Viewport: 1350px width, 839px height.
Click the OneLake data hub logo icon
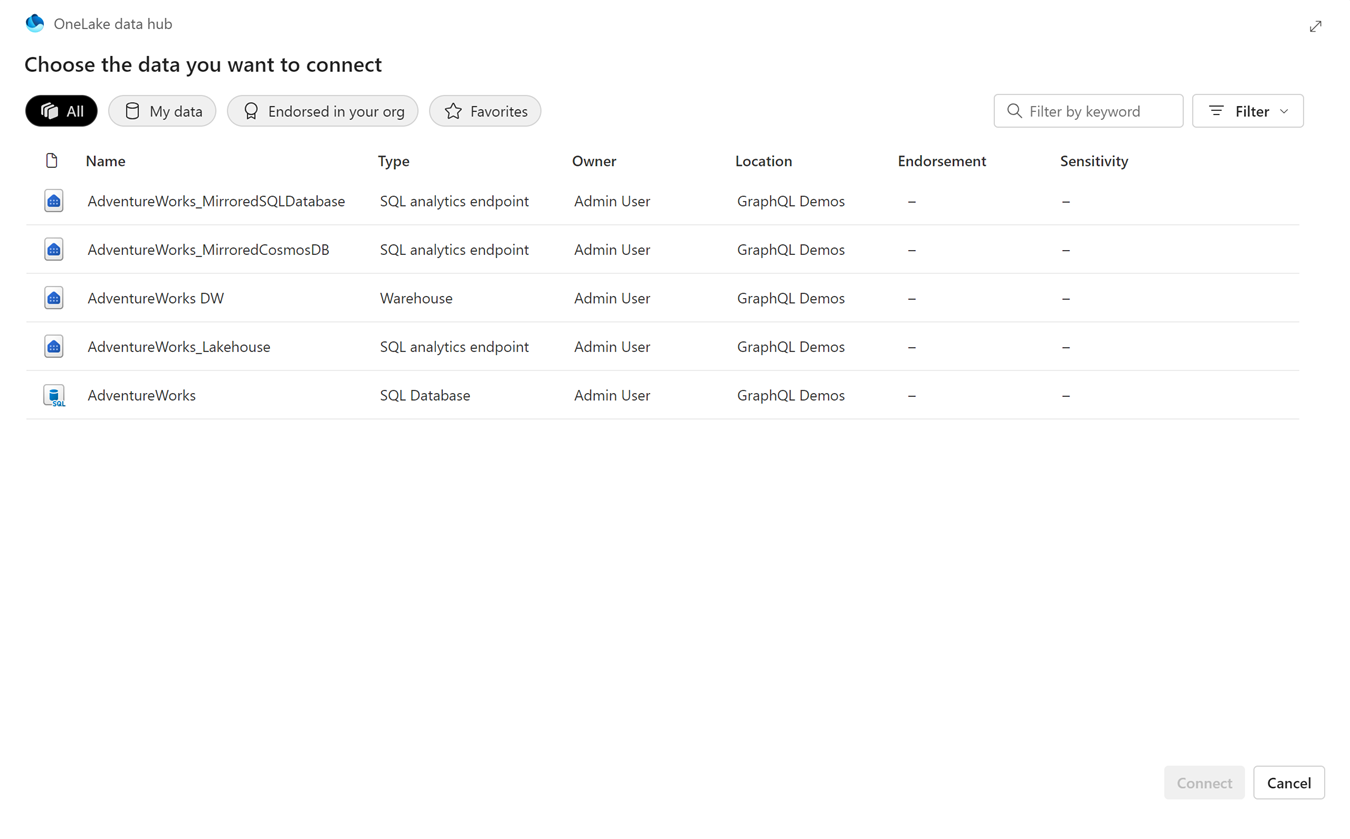(x=35, y=23)
